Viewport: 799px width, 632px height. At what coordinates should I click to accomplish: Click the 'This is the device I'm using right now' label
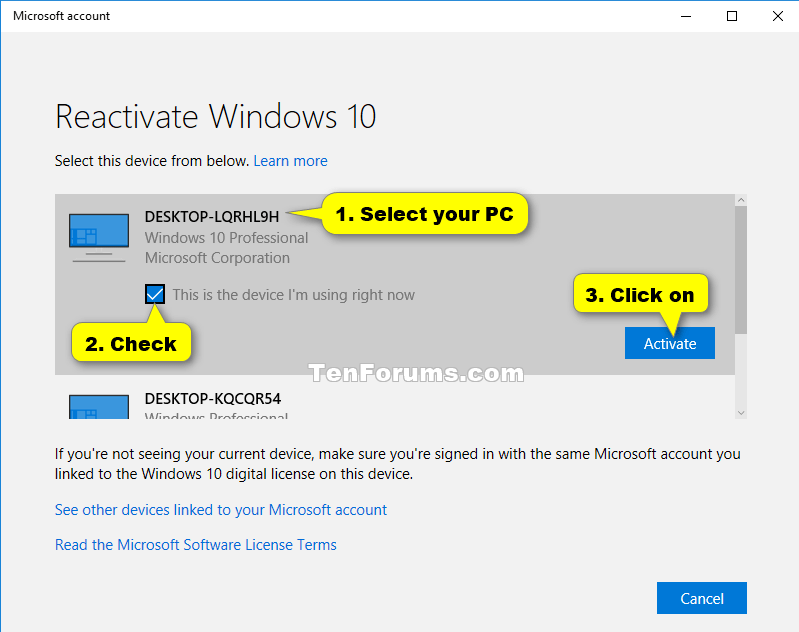pos(294,295)
